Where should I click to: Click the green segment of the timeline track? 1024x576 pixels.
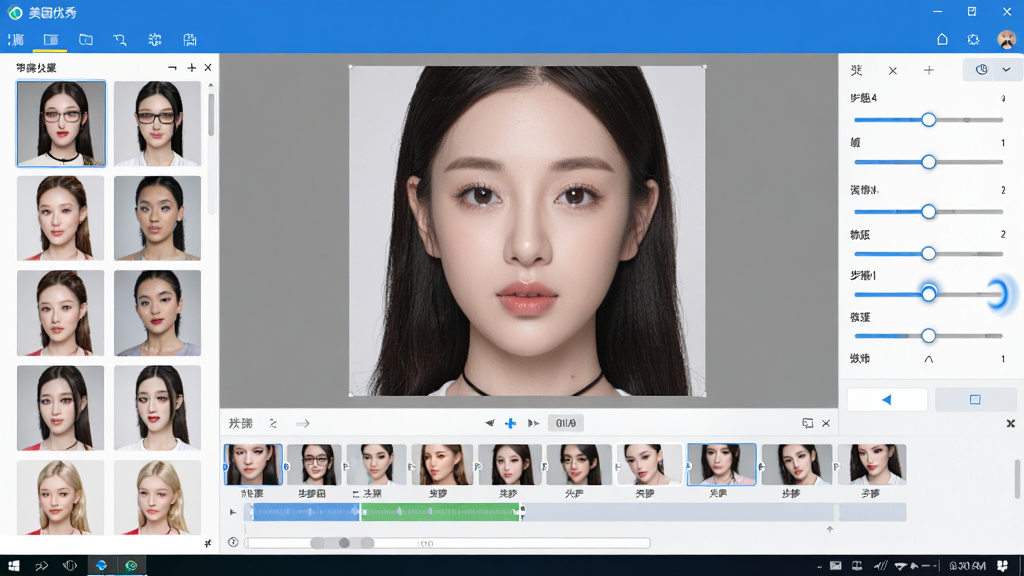[441, 511]
